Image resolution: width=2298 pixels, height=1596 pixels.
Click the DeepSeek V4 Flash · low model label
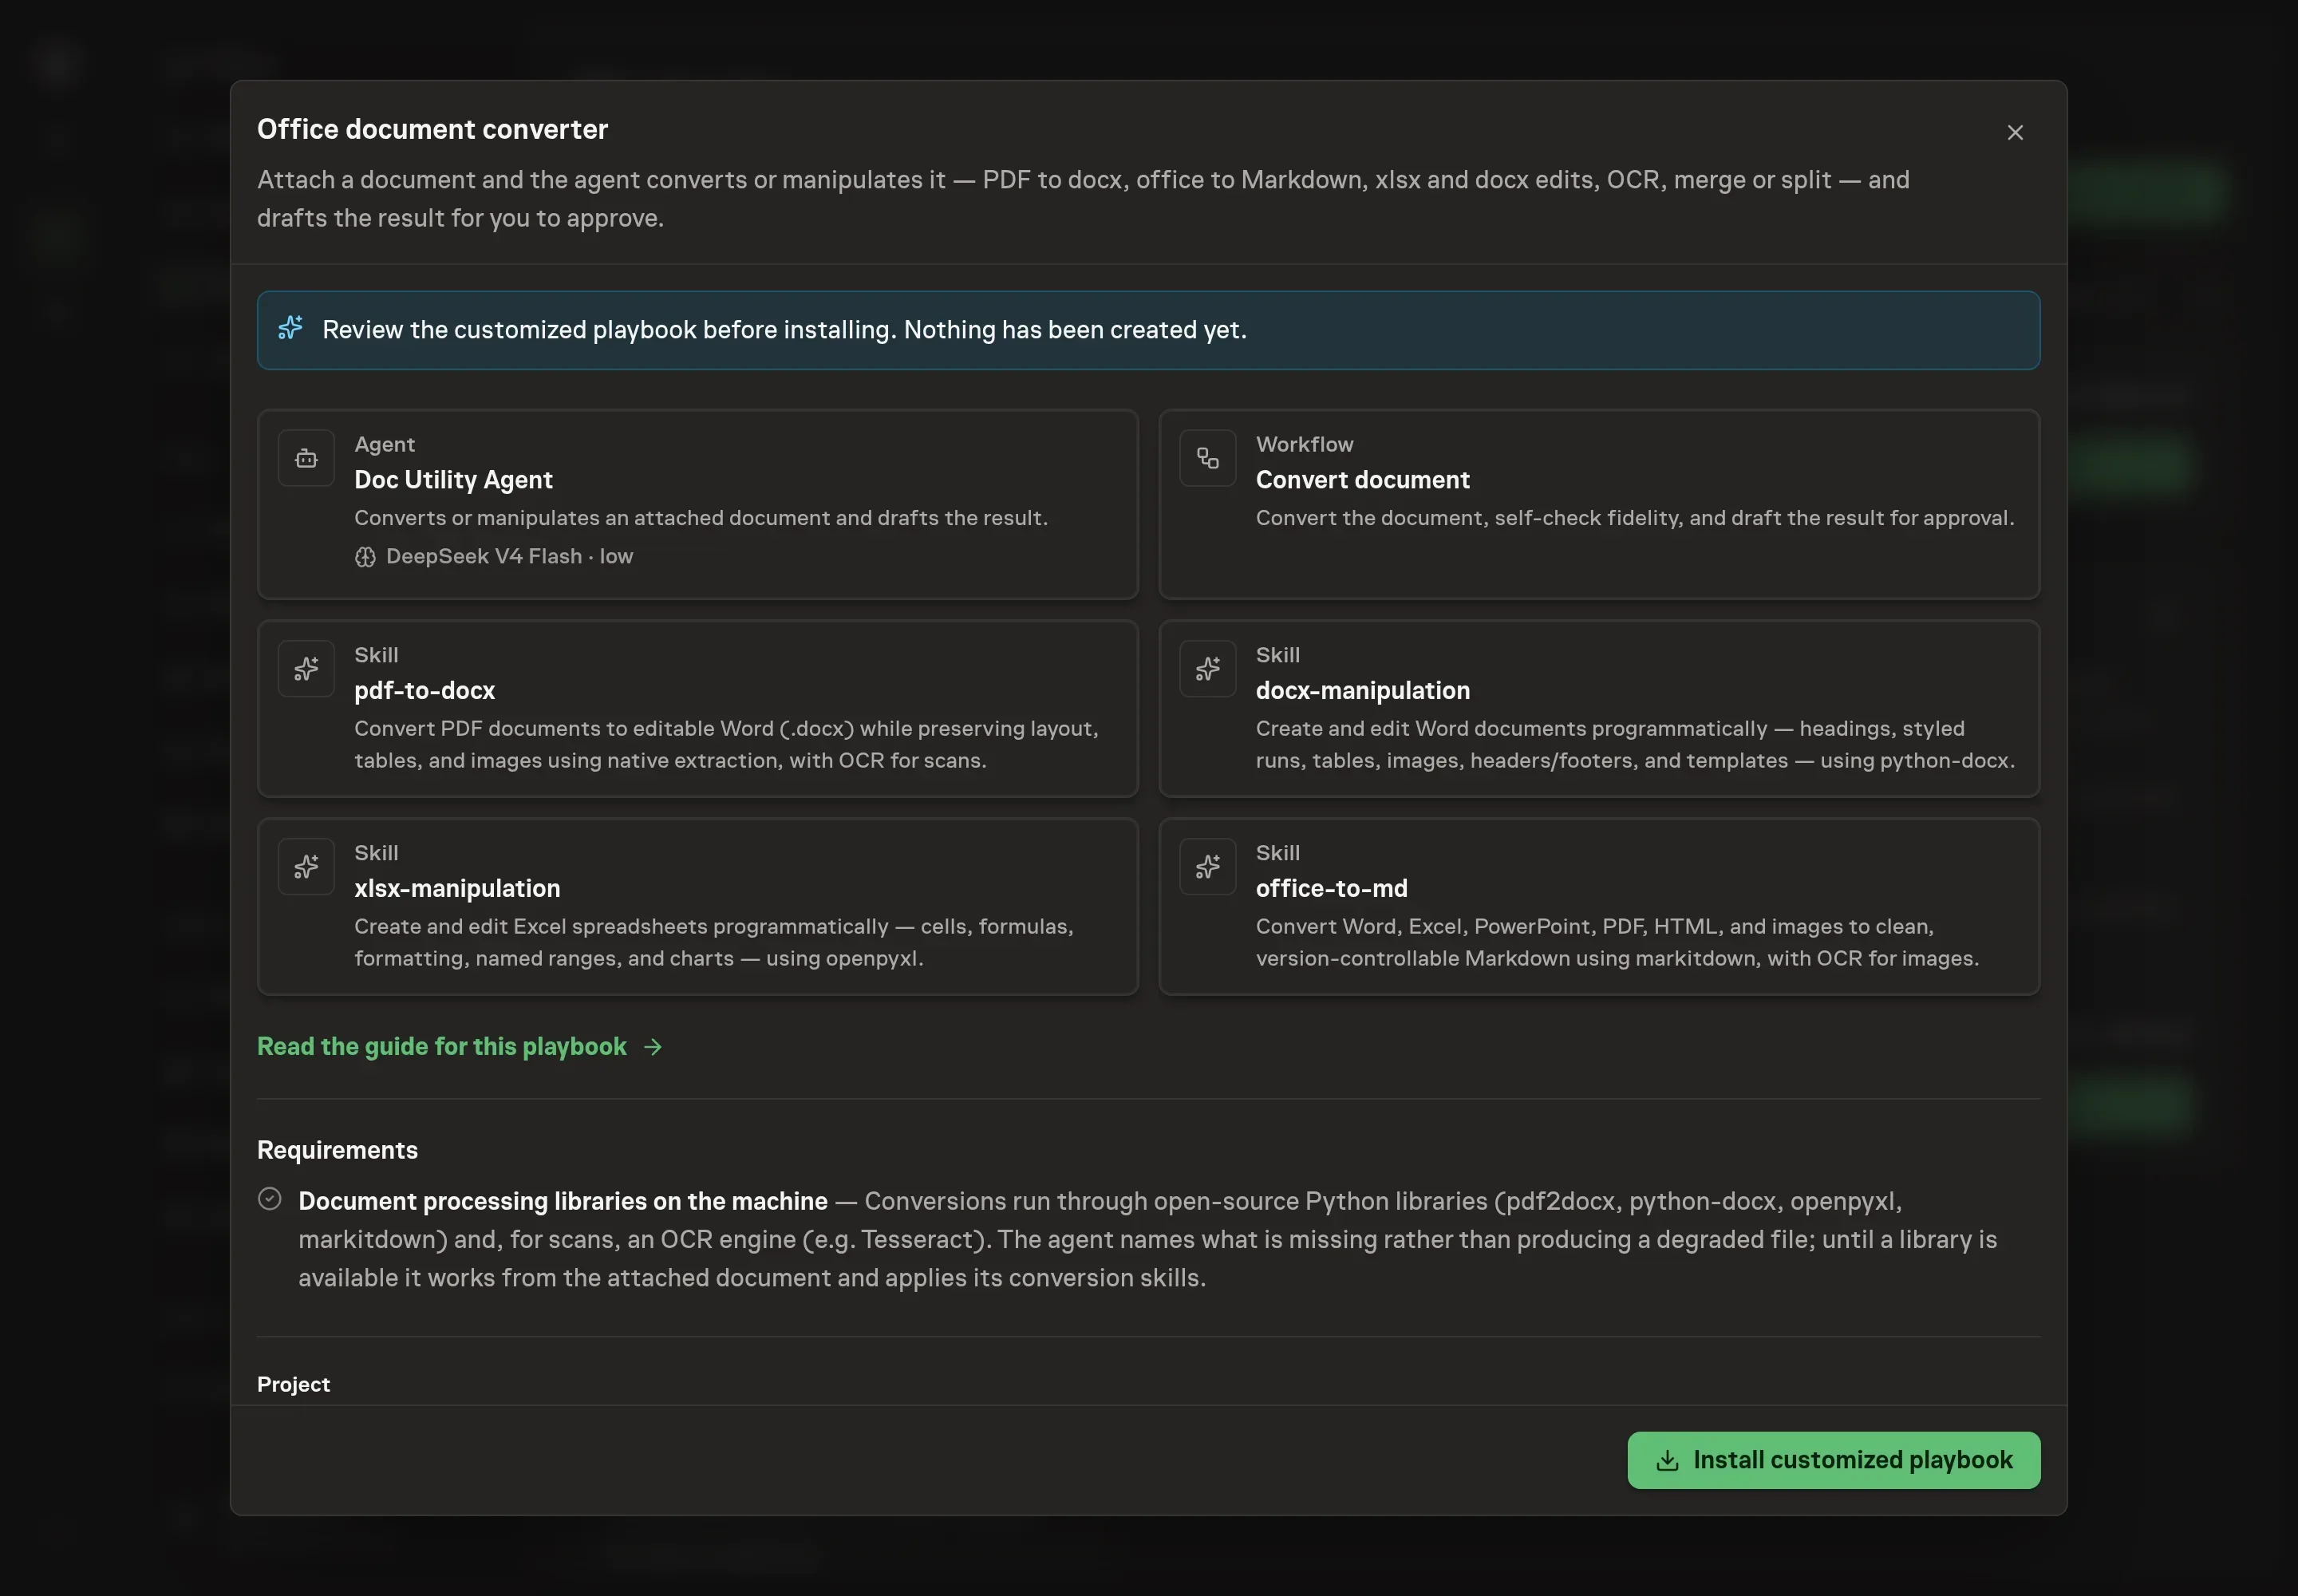[509, 557]
